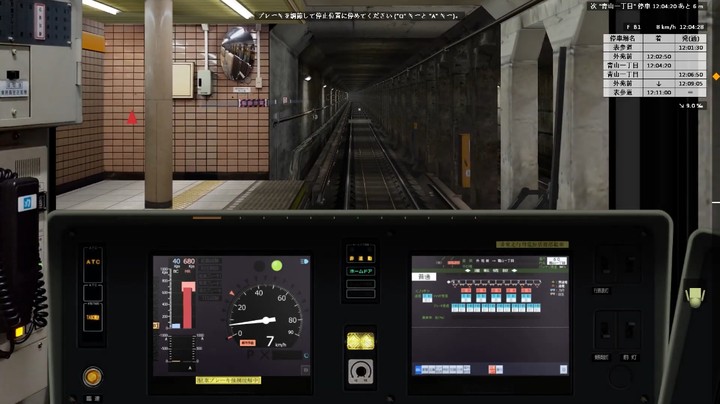Click the blue headlight beam icon on the left display

click(304, 261)
